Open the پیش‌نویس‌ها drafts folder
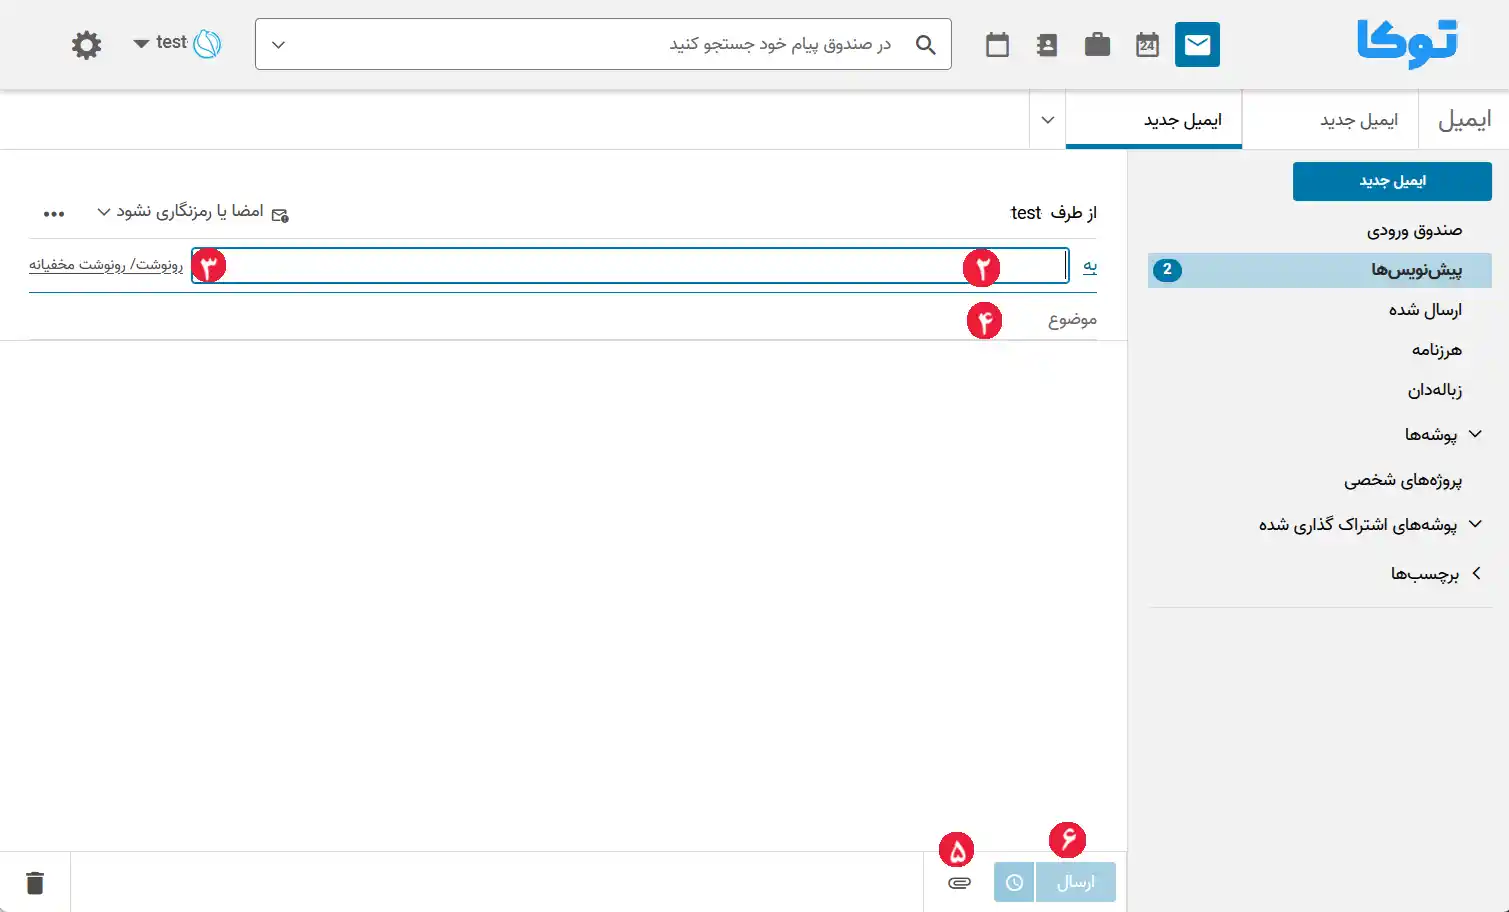The height and width of the screenshot is (912, 1509). (1320, 270)
